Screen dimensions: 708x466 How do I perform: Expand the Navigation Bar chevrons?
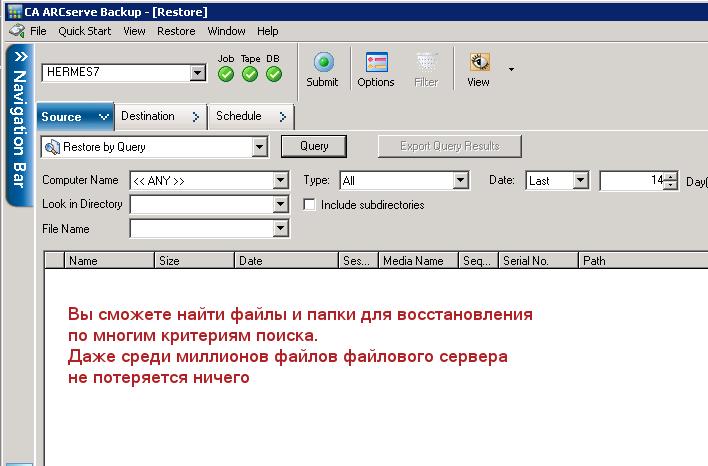pyautogui.click(x=21, y=56)
